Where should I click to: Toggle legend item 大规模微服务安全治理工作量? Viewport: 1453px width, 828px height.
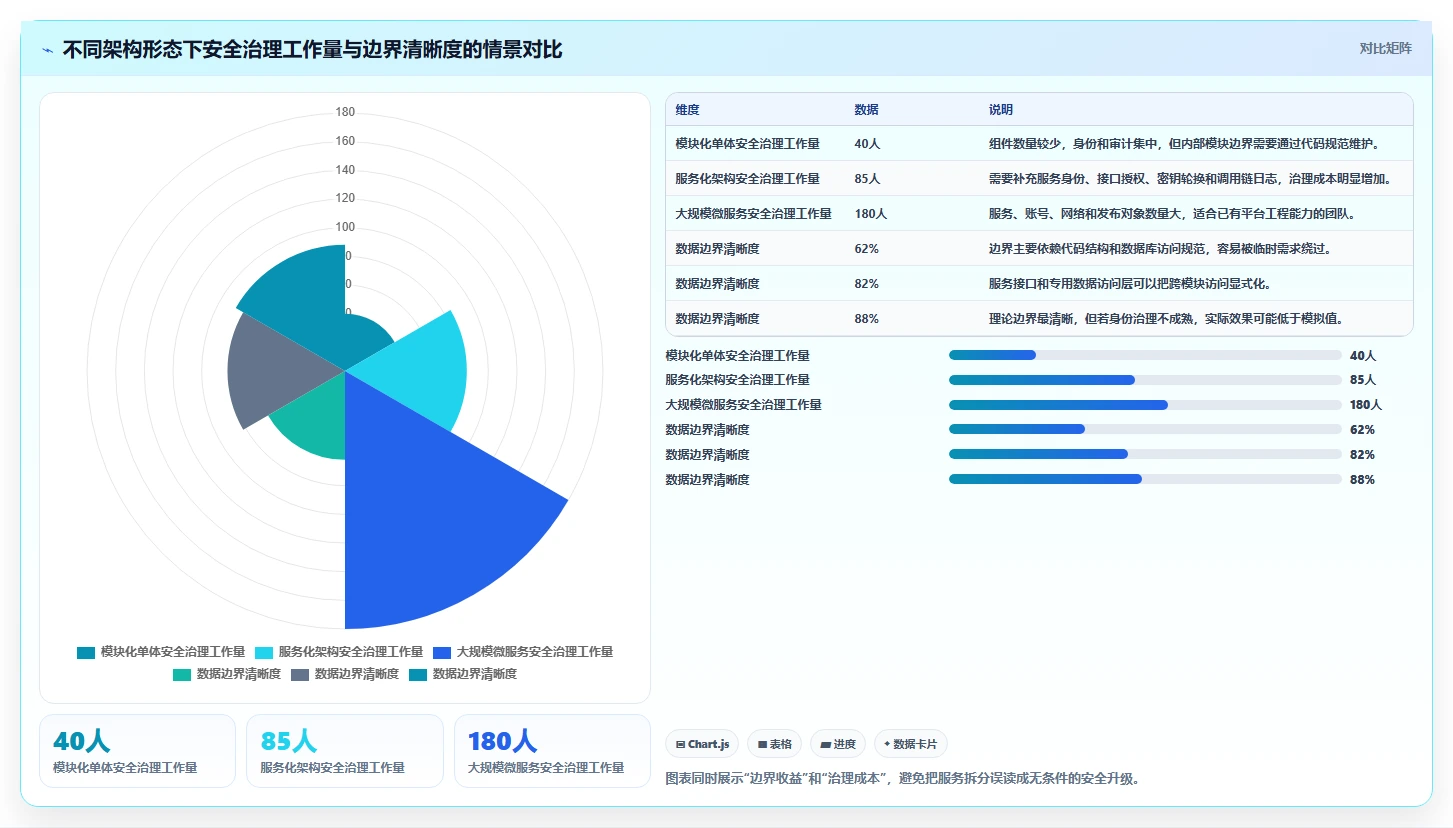pos(523,652)
